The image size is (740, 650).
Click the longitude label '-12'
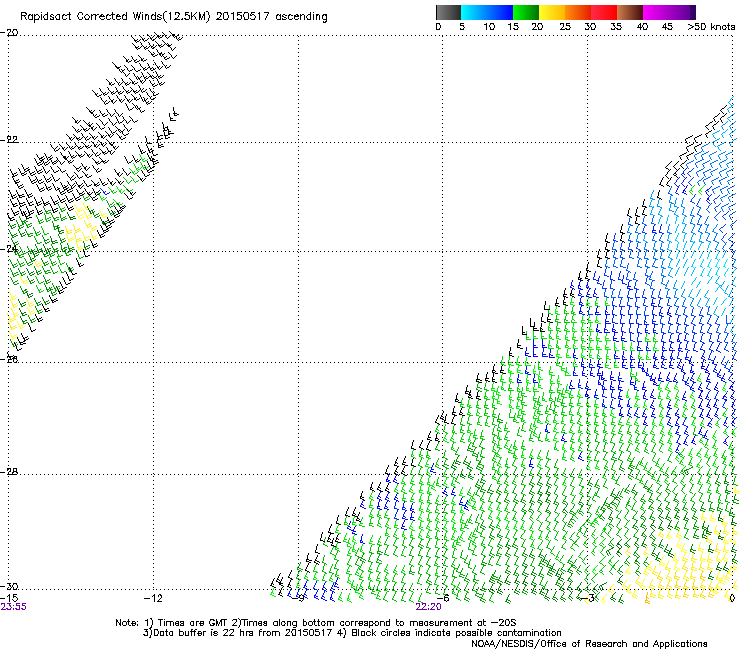tap(153, 598)
